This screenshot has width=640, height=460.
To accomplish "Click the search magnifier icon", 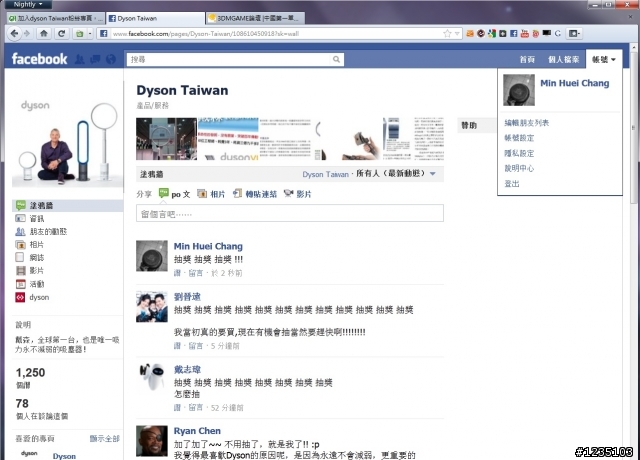I will [336, 60].
